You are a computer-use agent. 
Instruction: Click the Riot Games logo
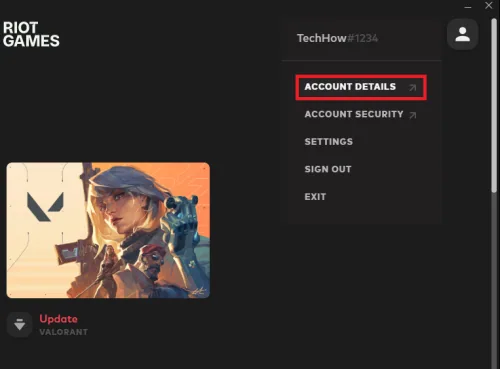pyautogui.click(x=31, y=34)
